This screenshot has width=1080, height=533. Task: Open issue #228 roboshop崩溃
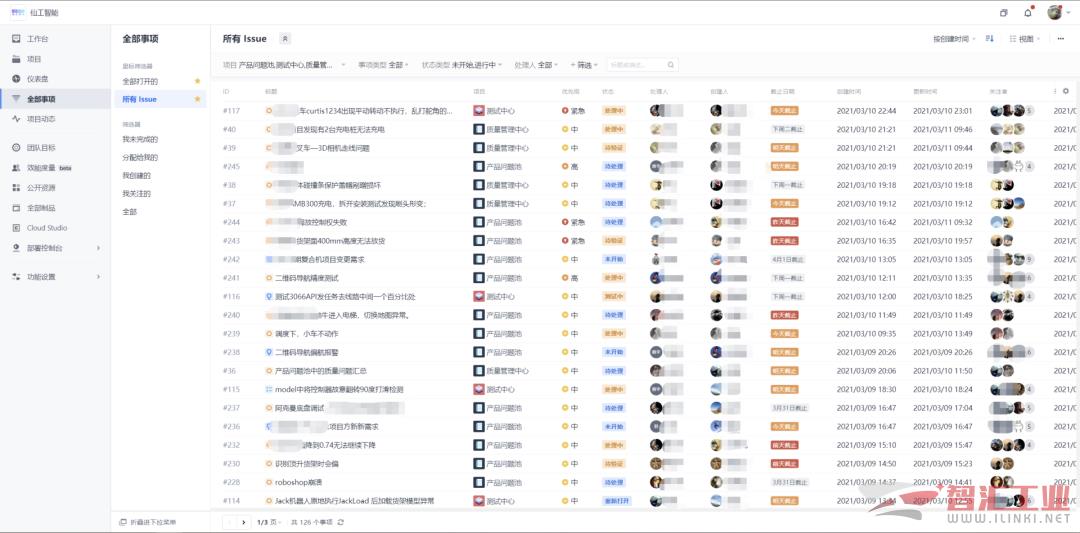[x=298, y=482]
